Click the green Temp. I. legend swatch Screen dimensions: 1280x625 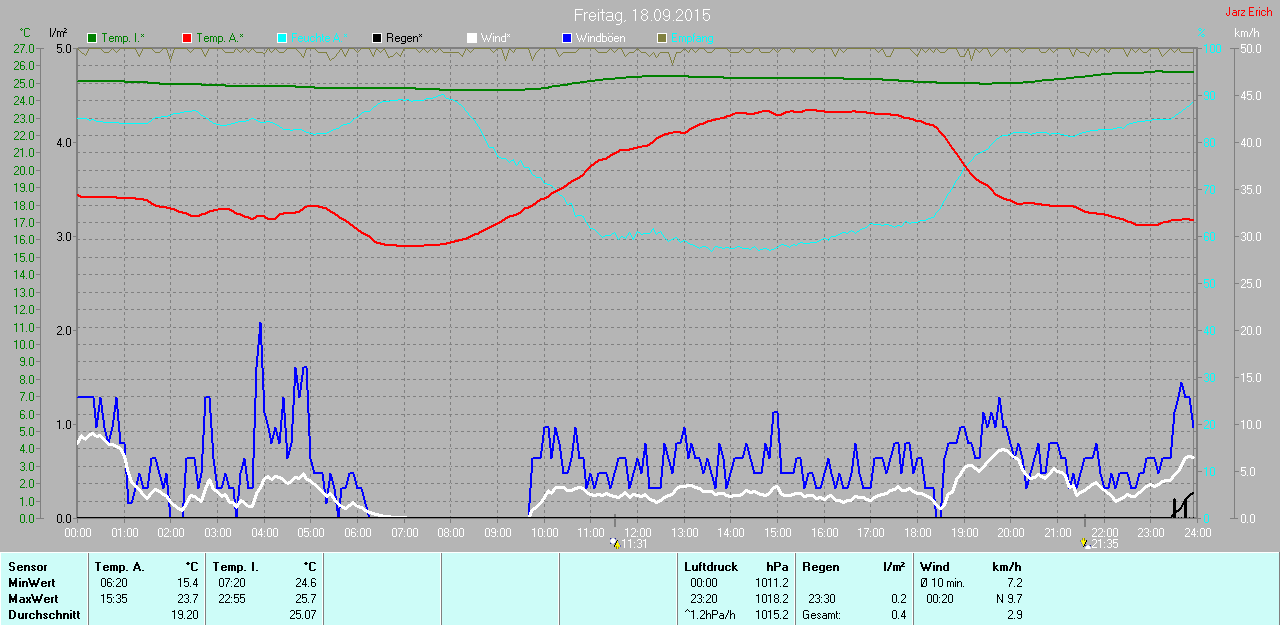[x=93, y=38]
